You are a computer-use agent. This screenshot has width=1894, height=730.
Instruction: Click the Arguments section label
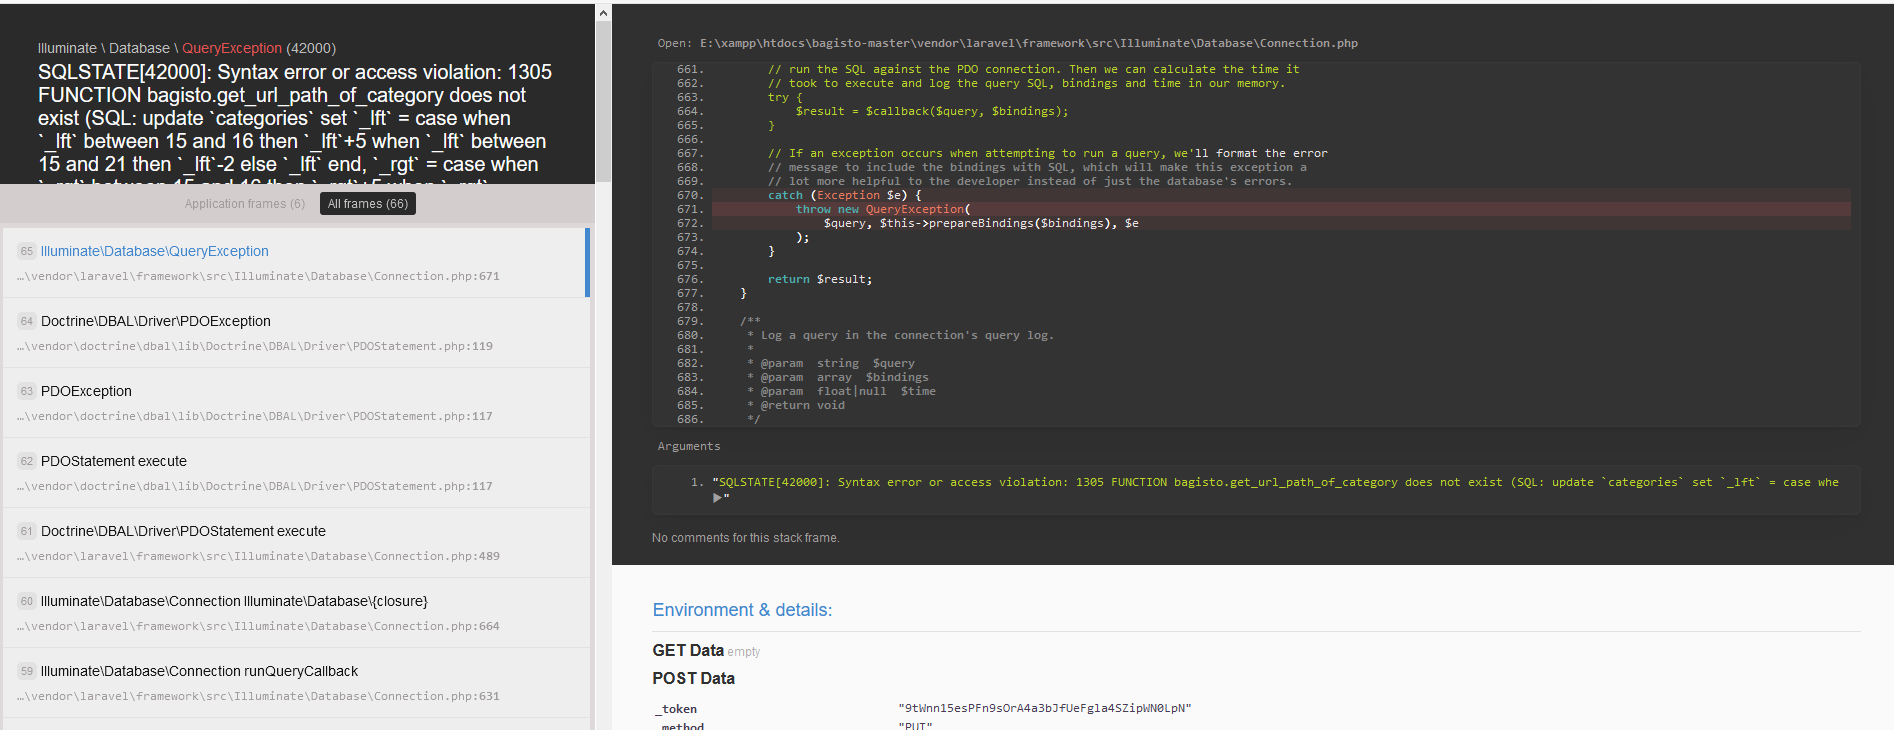pos(688,446)
